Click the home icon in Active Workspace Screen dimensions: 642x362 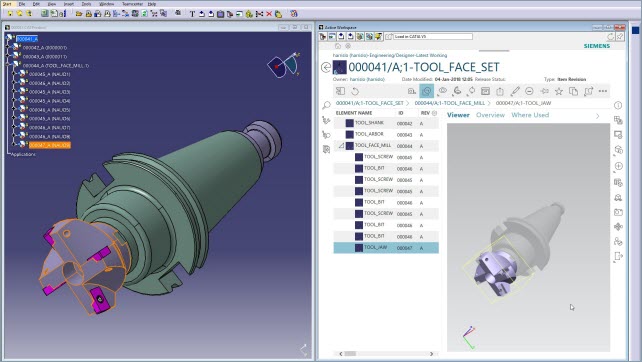[x=338, y=46]
